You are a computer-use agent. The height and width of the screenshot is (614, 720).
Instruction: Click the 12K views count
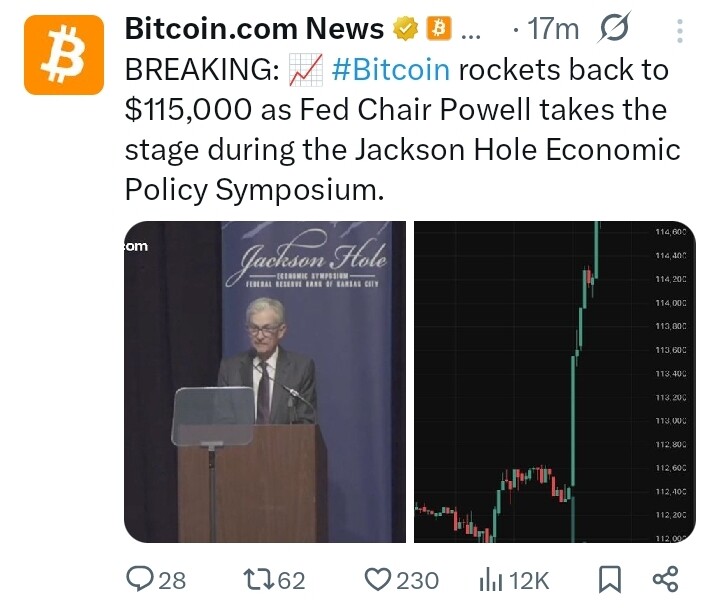pyautogui.click(x=529, y=580)
